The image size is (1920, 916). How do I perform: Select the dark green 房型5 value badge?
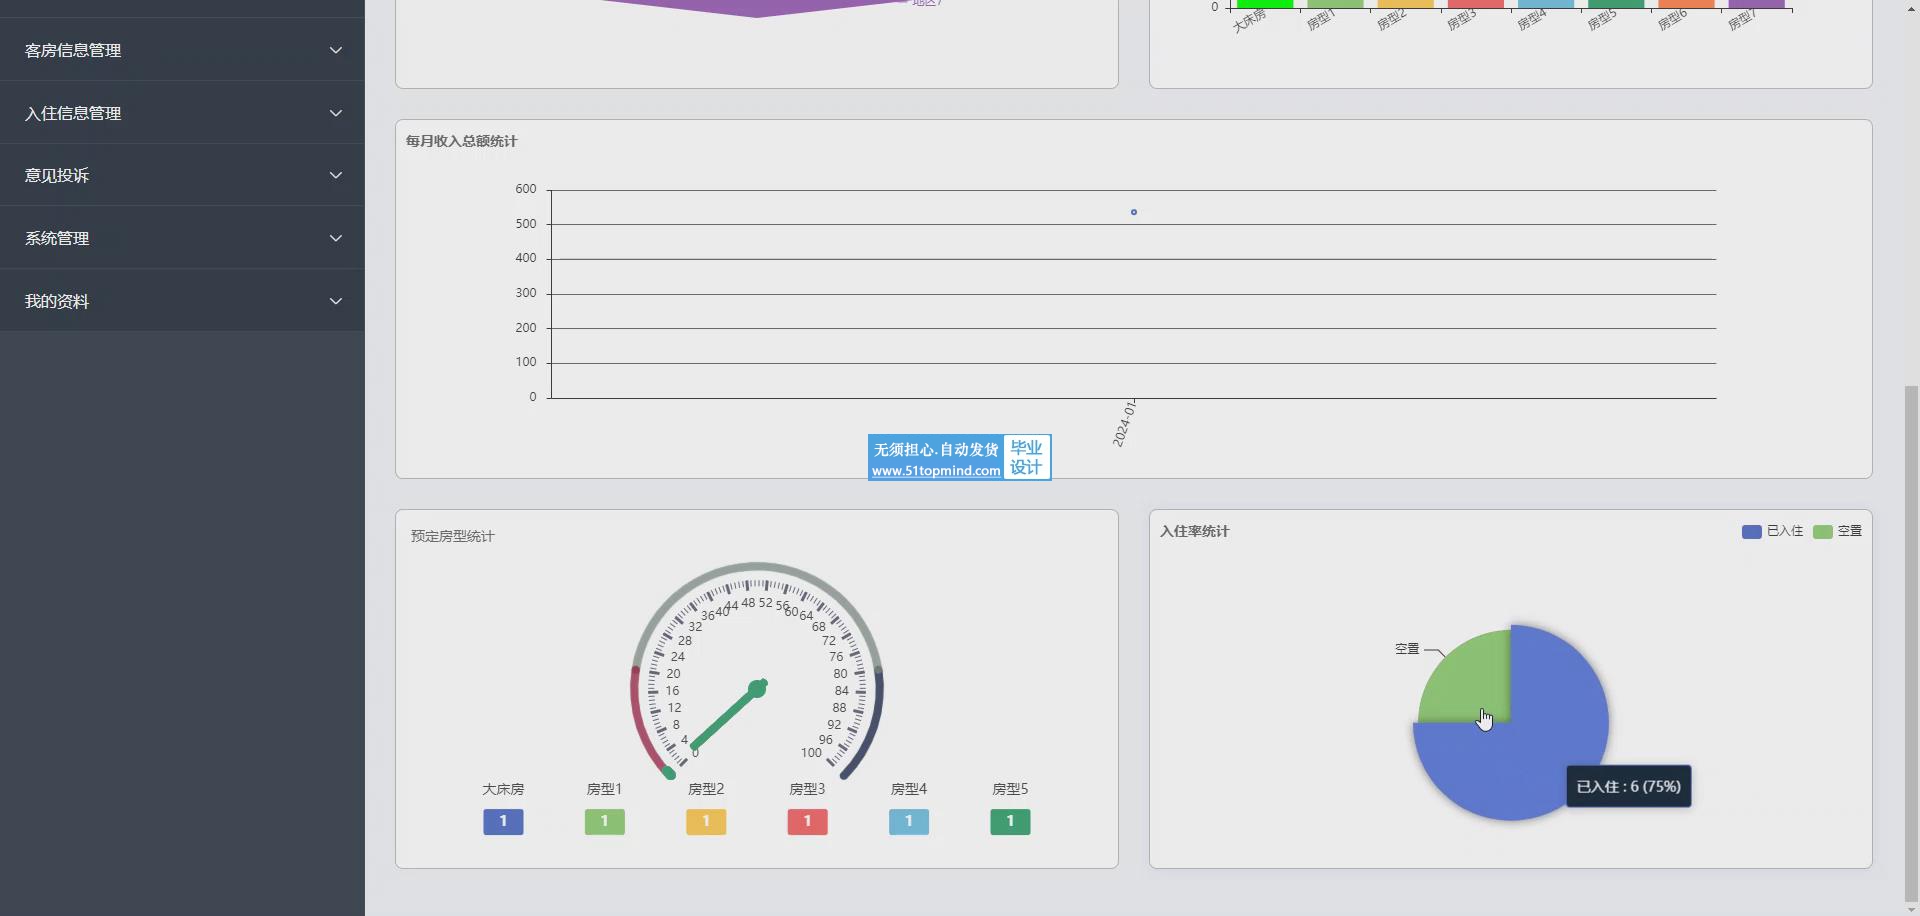pyautogui.click(x=1010, y=821)
